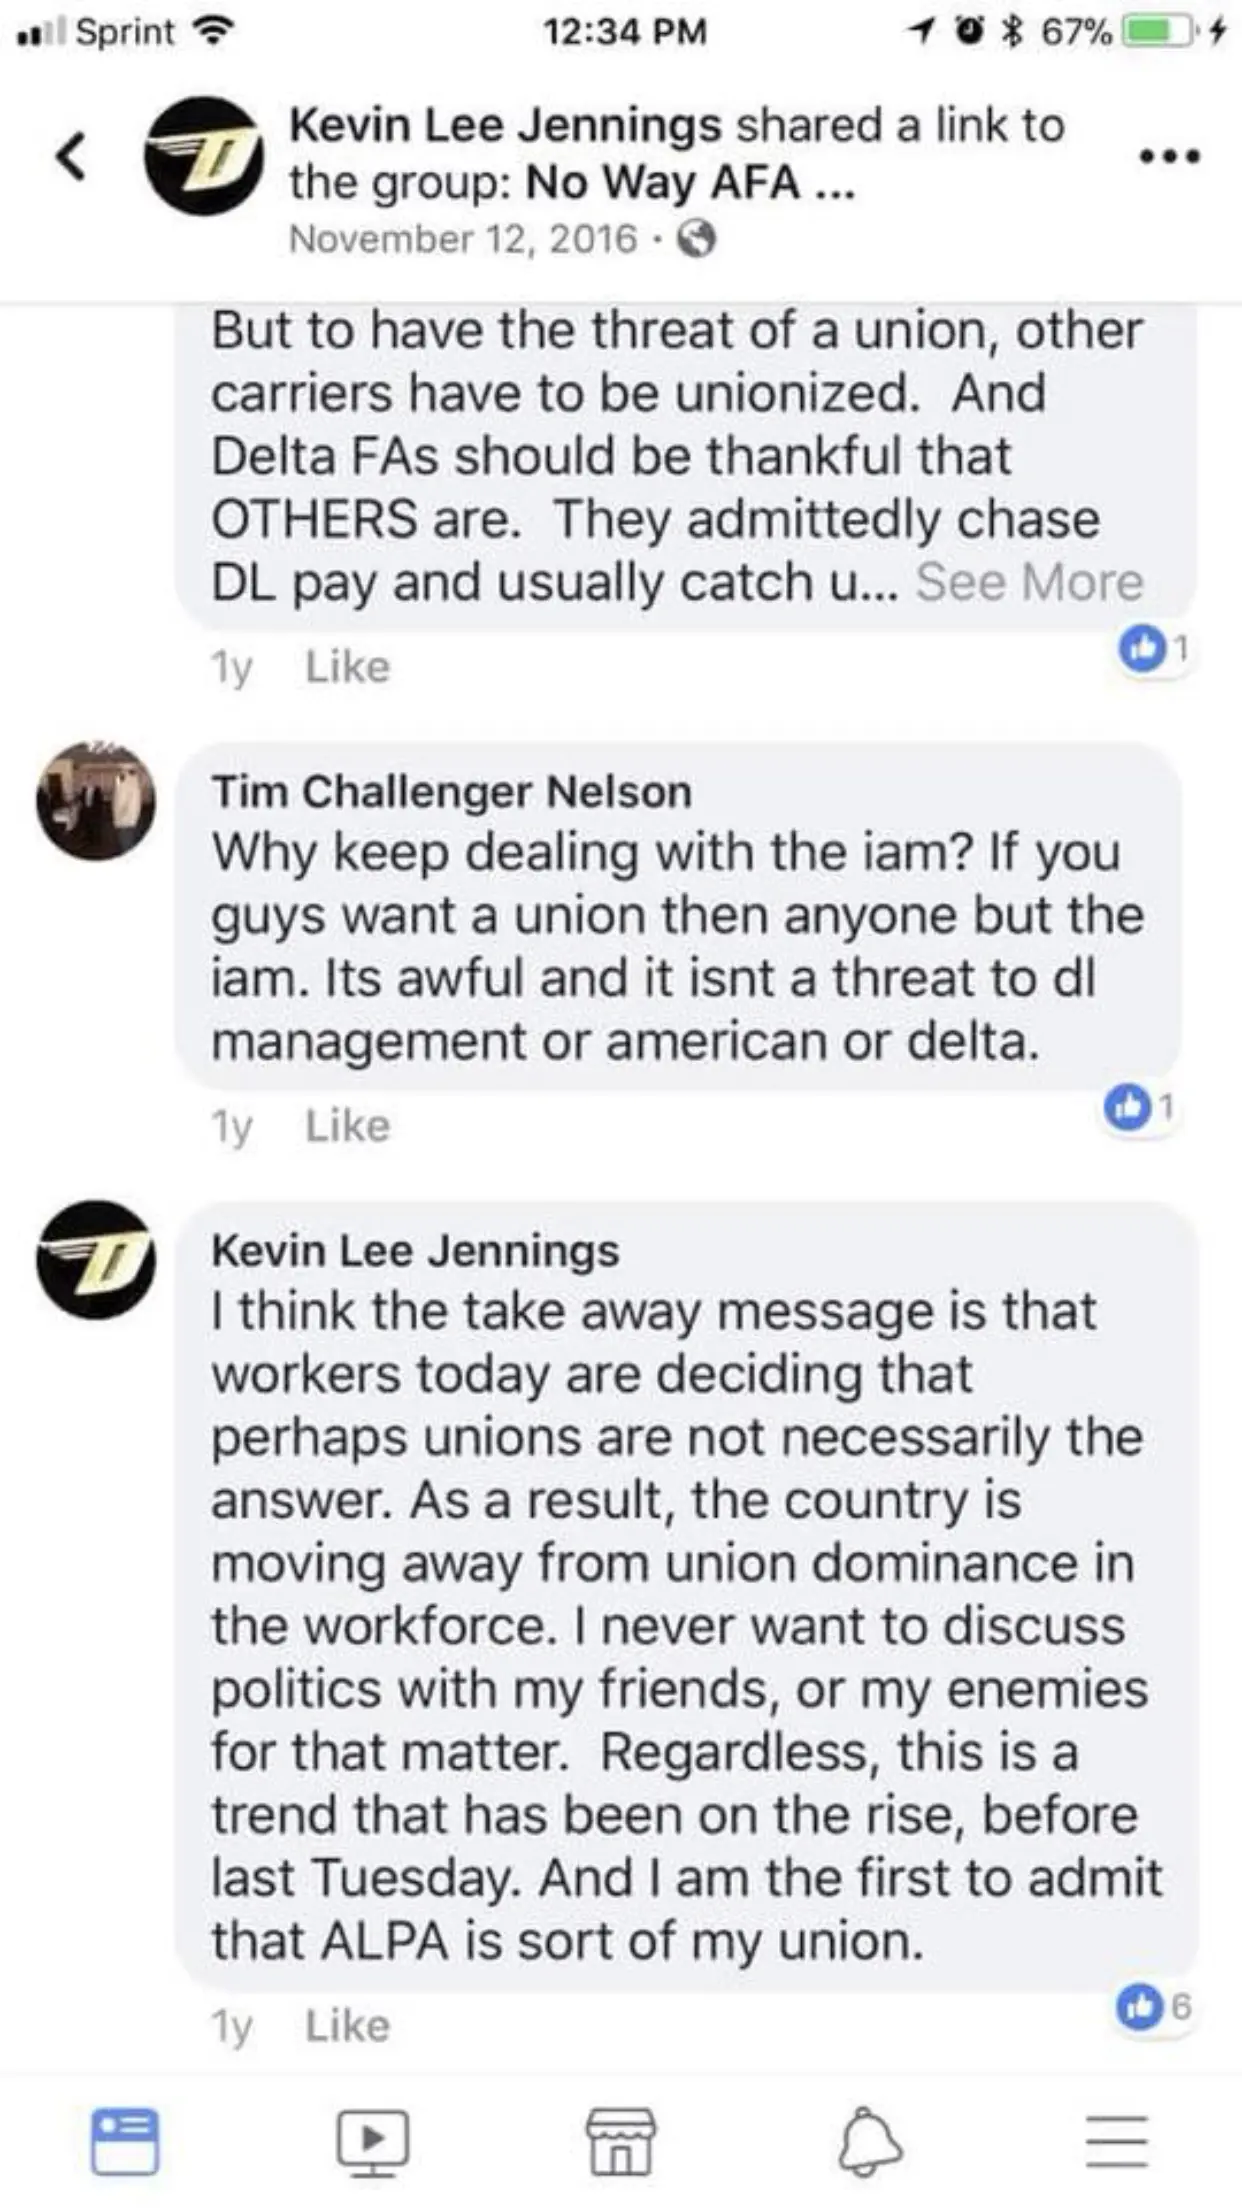The width and height of the screenshot is (1242, 2208).
Task: Open the three-dot post options menu
Action: point(1169,157)
